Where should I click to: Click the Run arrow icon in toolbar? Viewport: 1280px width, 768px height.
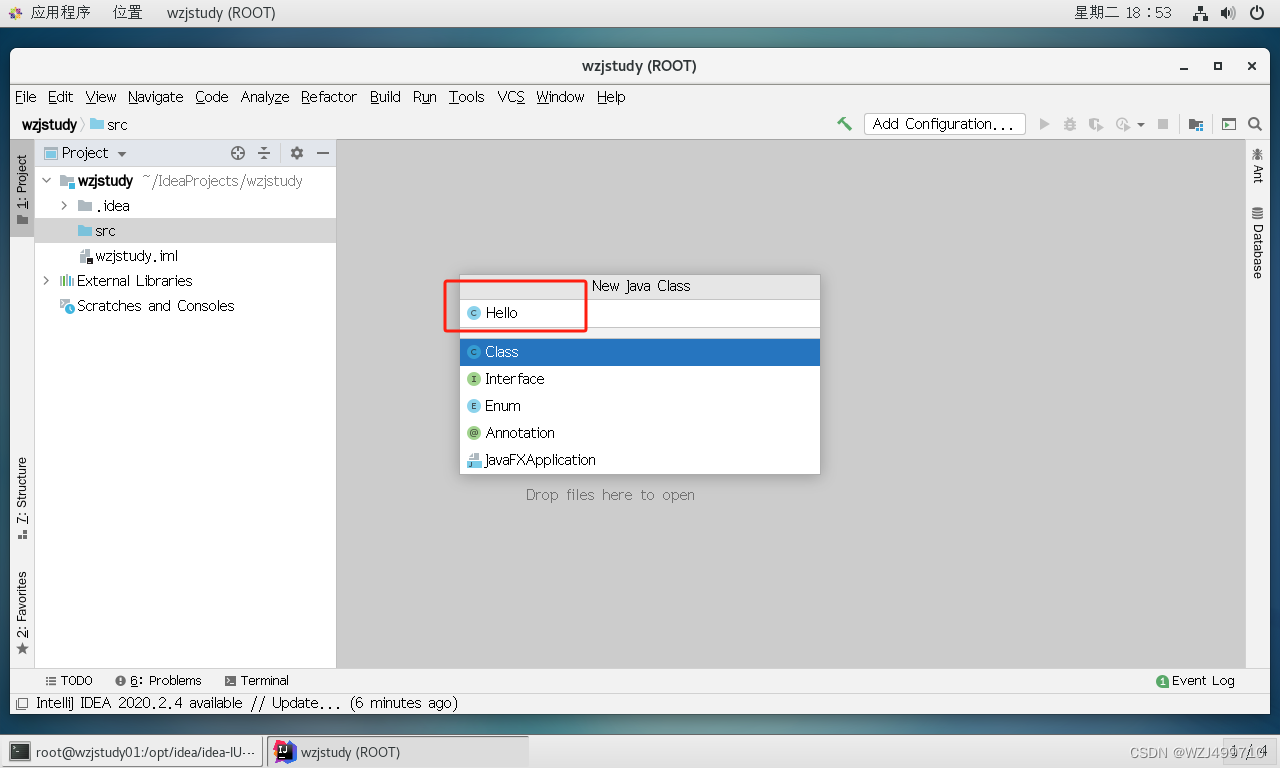(1044, 124)
